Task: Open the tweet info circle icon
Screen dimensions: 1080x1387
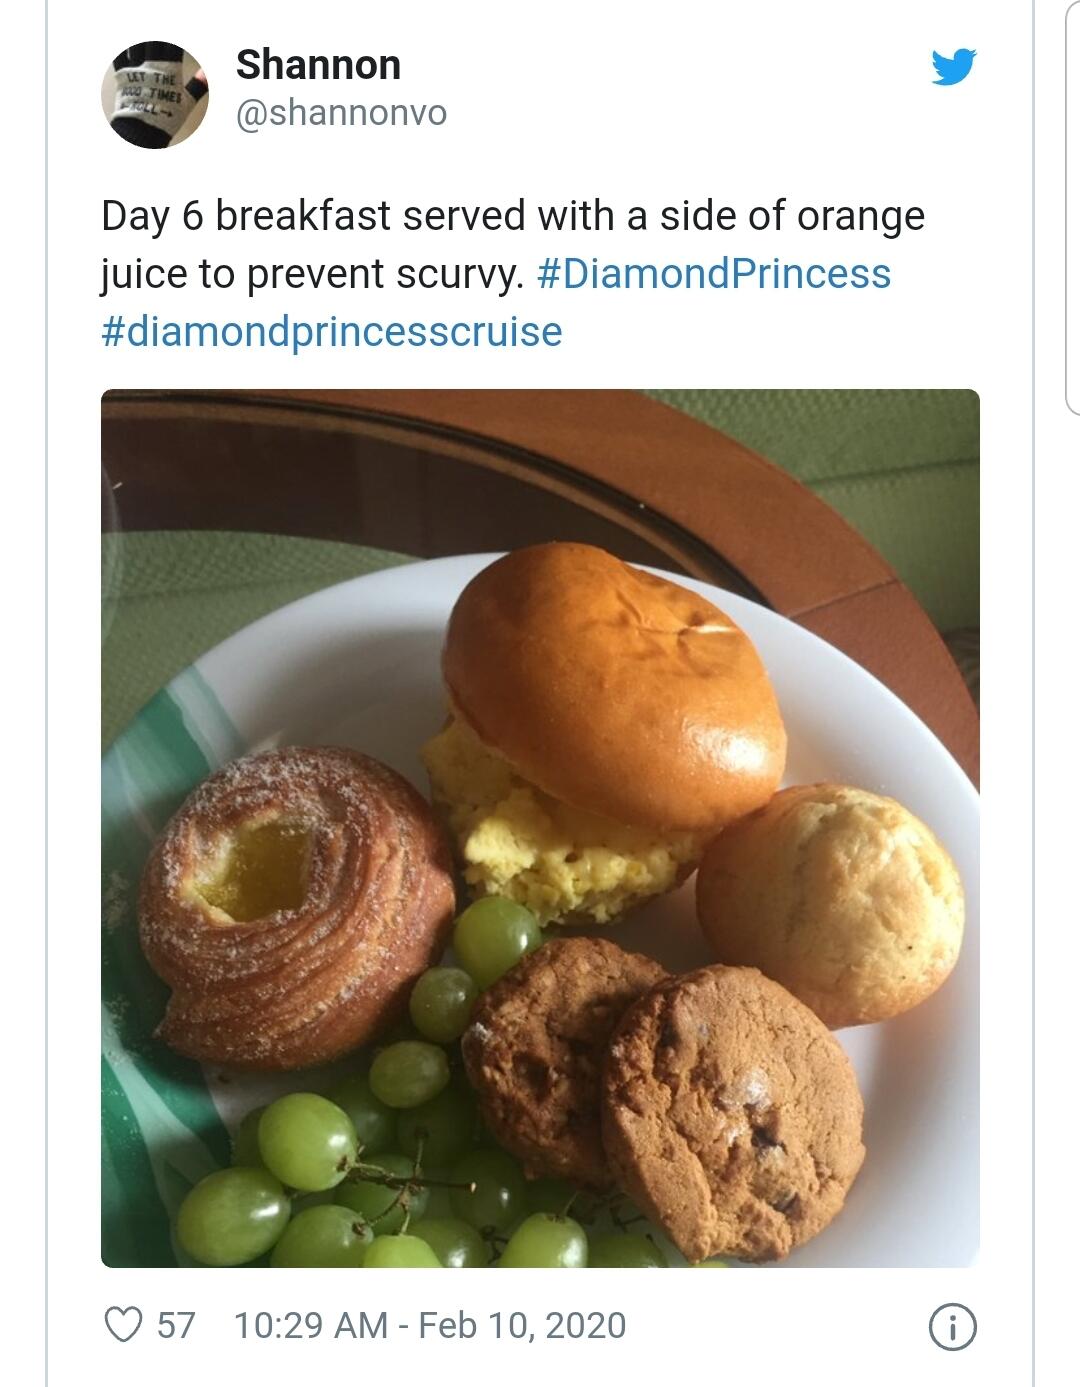Action: coord(952,1327)
